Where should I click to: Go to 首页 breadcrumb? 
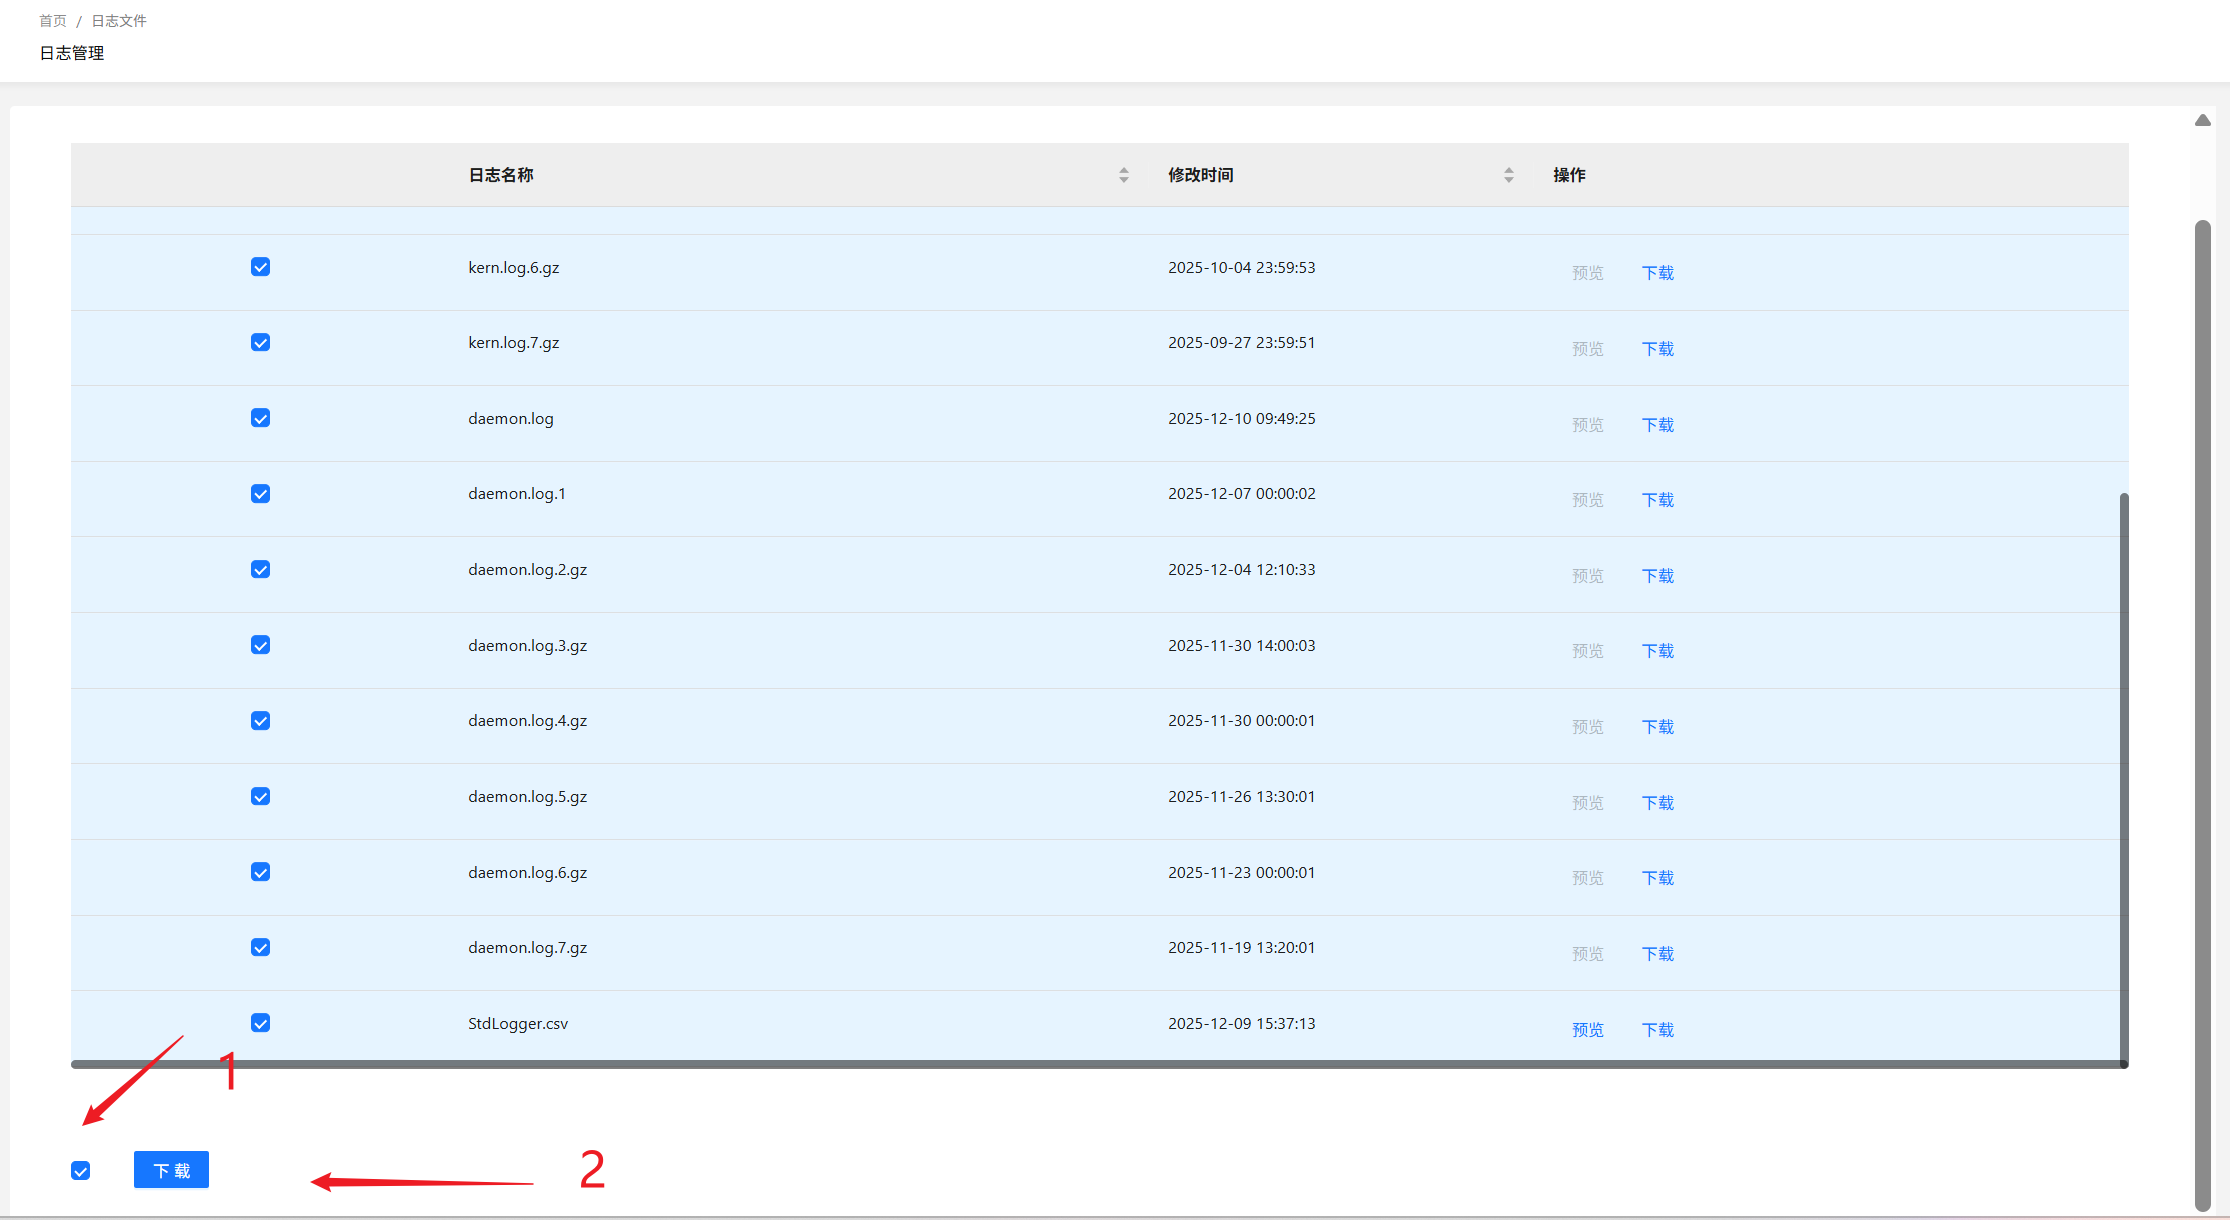click(x=52, y=21)
